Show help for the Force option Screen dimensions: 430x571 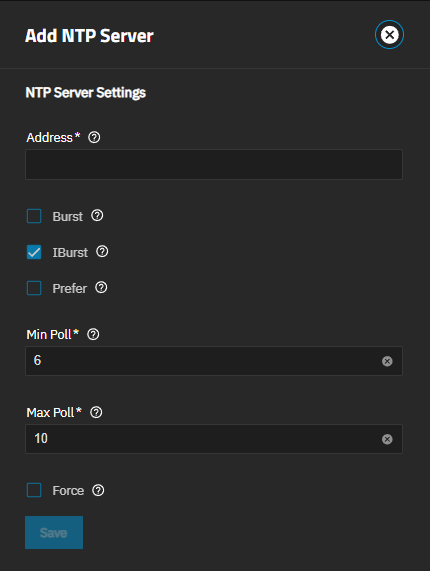click(98, 490)
